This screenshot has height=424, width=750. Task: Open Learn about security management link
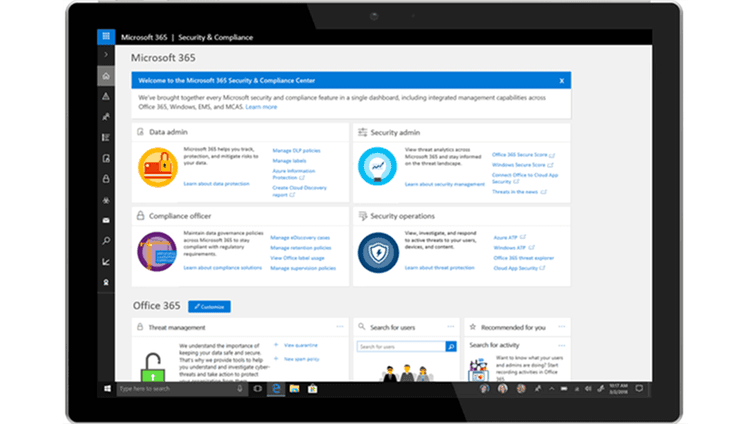445,184
